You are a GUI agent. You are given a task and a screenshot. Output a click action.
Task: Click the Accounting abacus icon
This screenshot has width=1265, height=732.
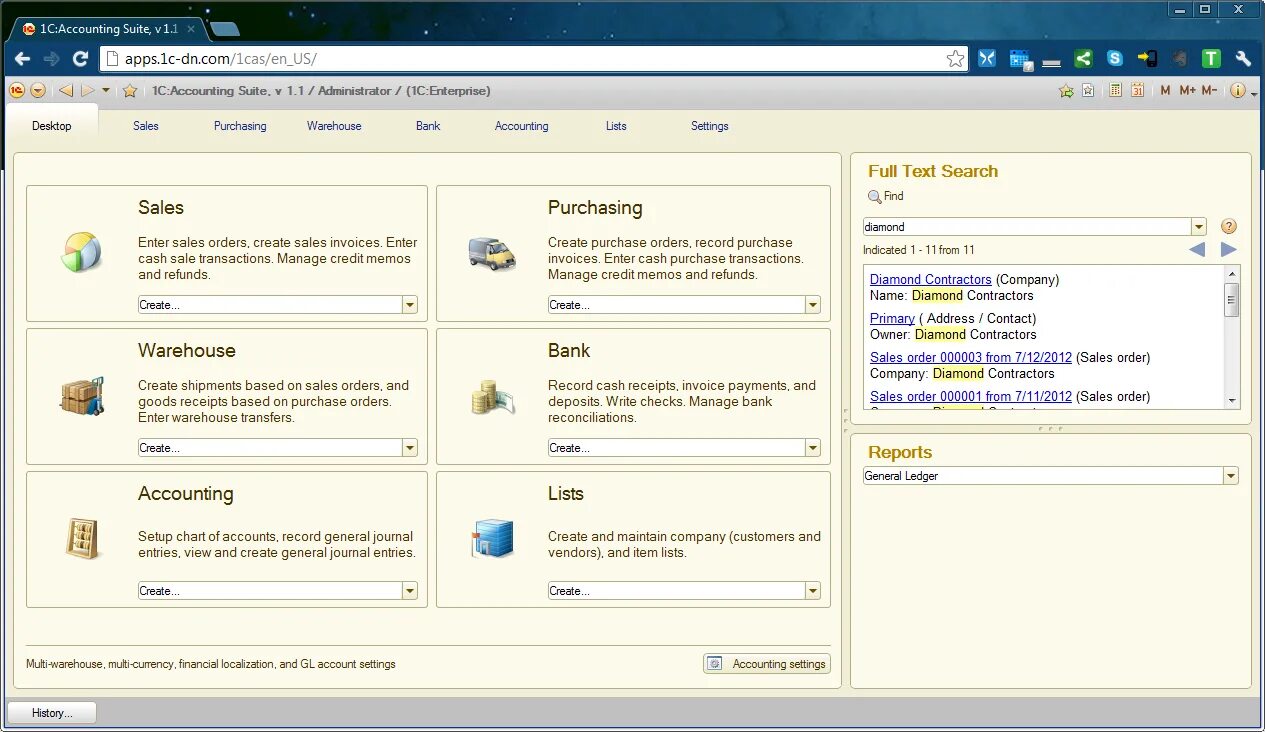pyautogui.click(x=82, y=538)
